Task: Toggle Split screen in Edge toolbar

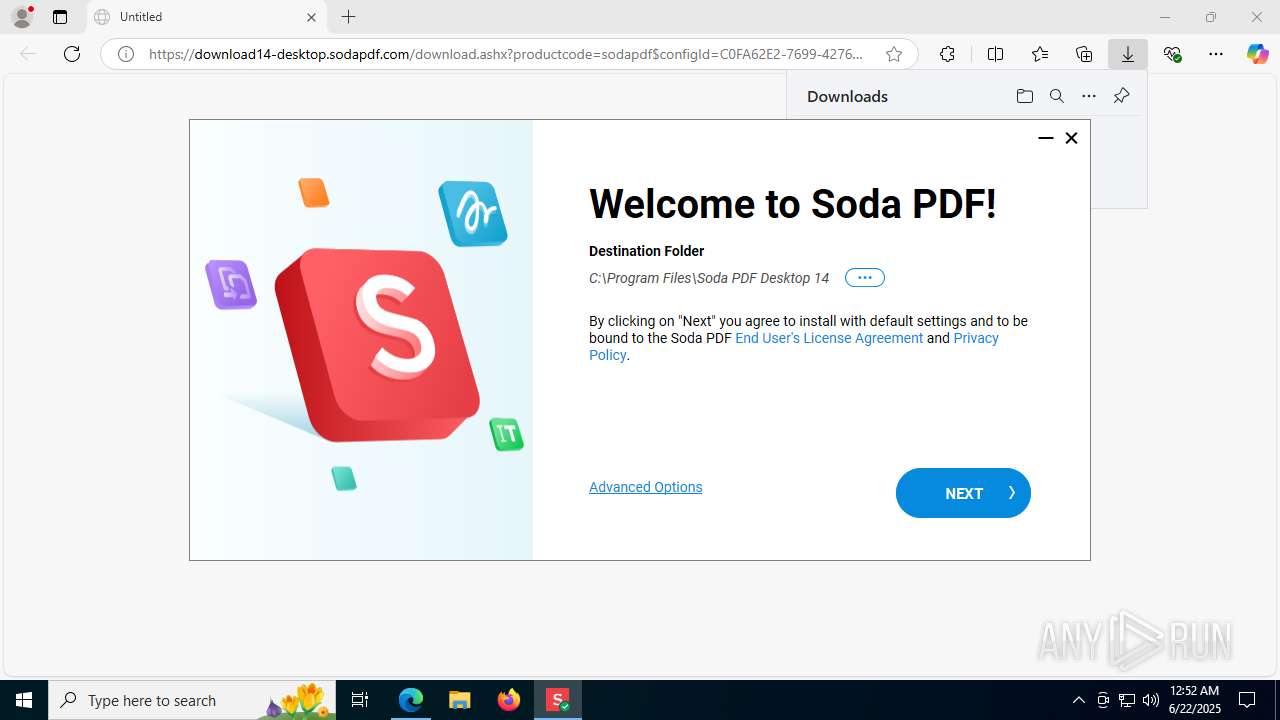Action: tap(995, 54)
